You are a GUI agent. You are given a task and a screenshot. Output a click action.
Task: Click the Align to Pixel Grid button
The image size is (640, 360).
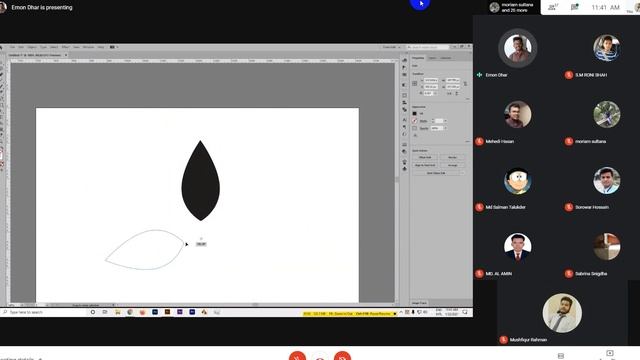[x=425, y=165]
